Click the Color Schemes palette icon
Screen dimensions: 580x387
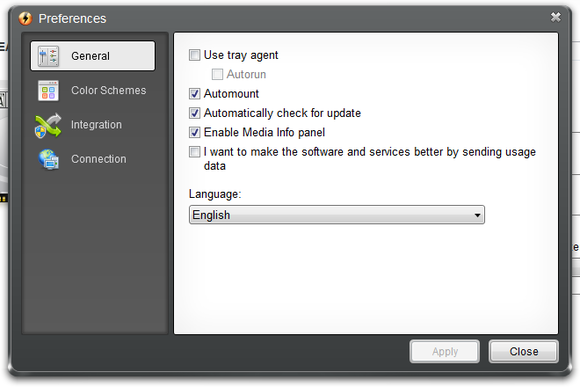48,91
